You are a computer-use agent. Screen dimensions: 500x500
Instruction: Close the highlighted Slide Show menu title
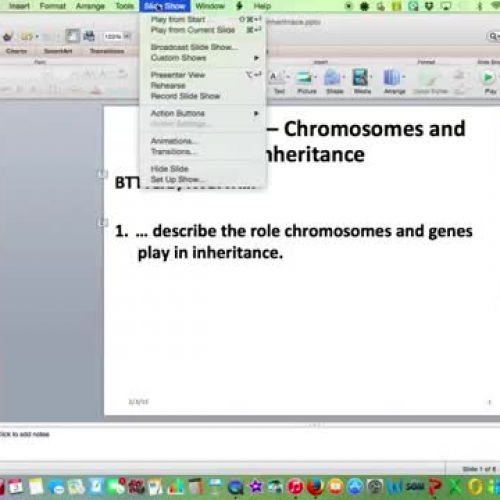tap(165, 6)
